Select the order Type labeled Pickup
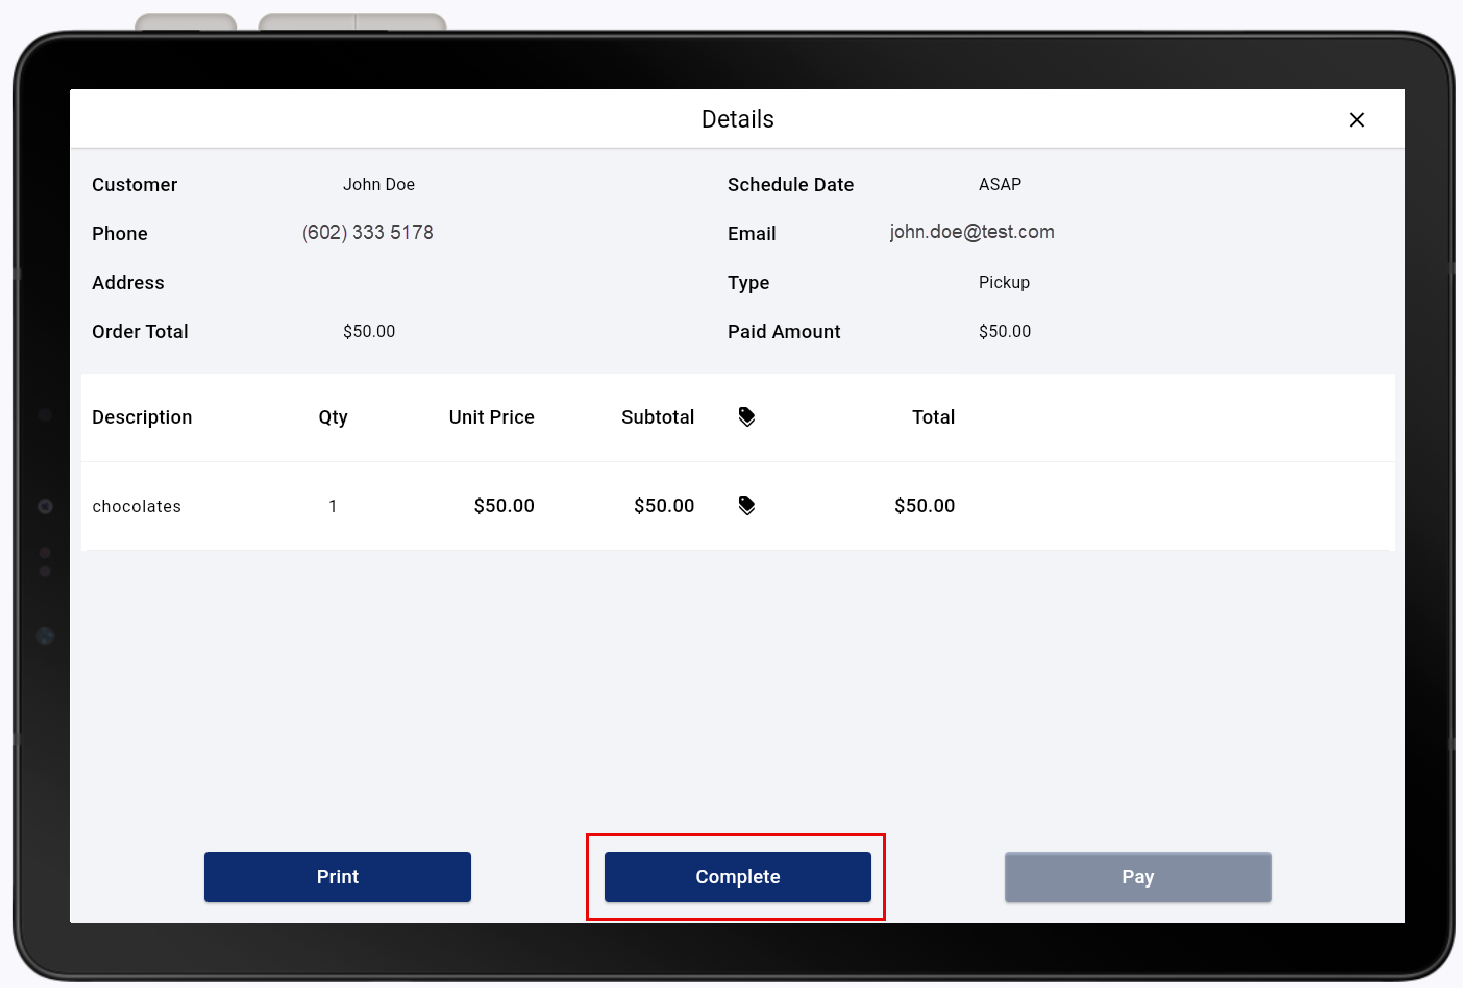 click(1004, 282)
